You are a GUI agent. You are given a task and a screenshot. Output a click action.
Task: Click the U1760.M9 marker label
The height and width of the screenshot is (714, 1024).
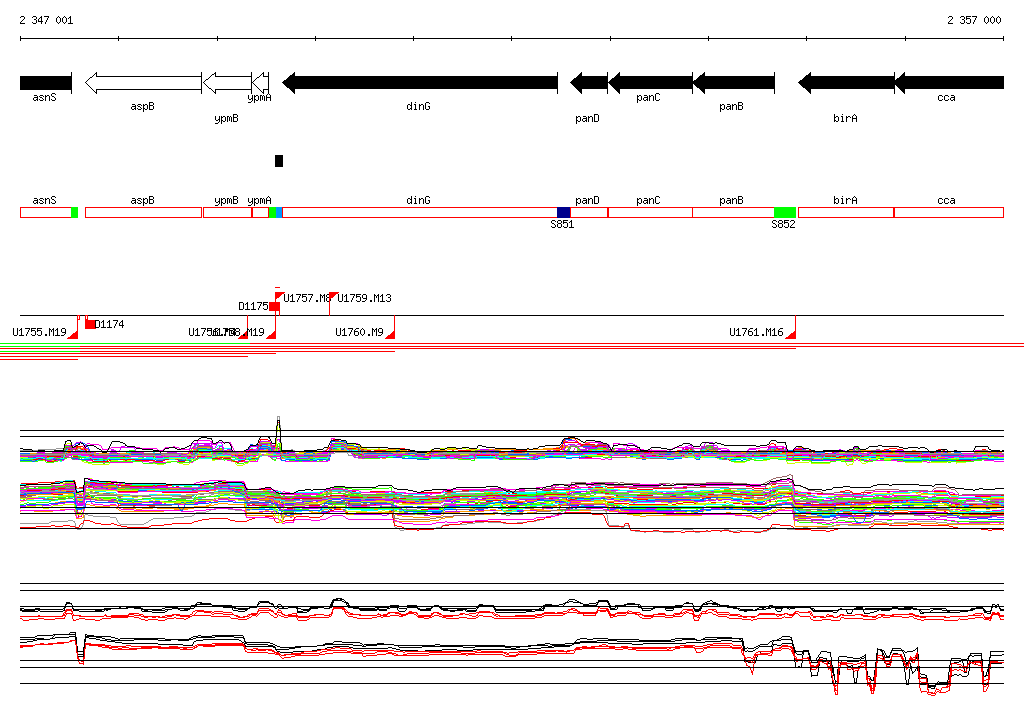[359, 332]
